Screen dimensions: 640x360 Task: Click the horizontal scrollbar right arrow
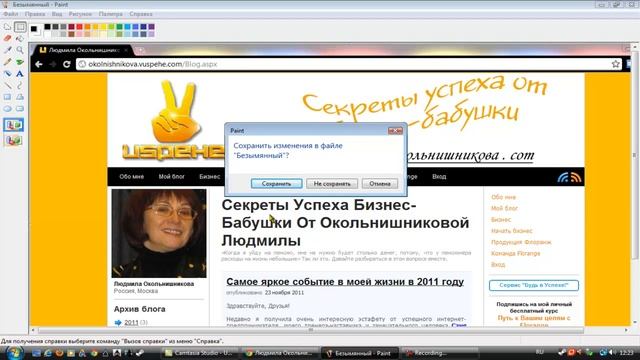(627, 330)
